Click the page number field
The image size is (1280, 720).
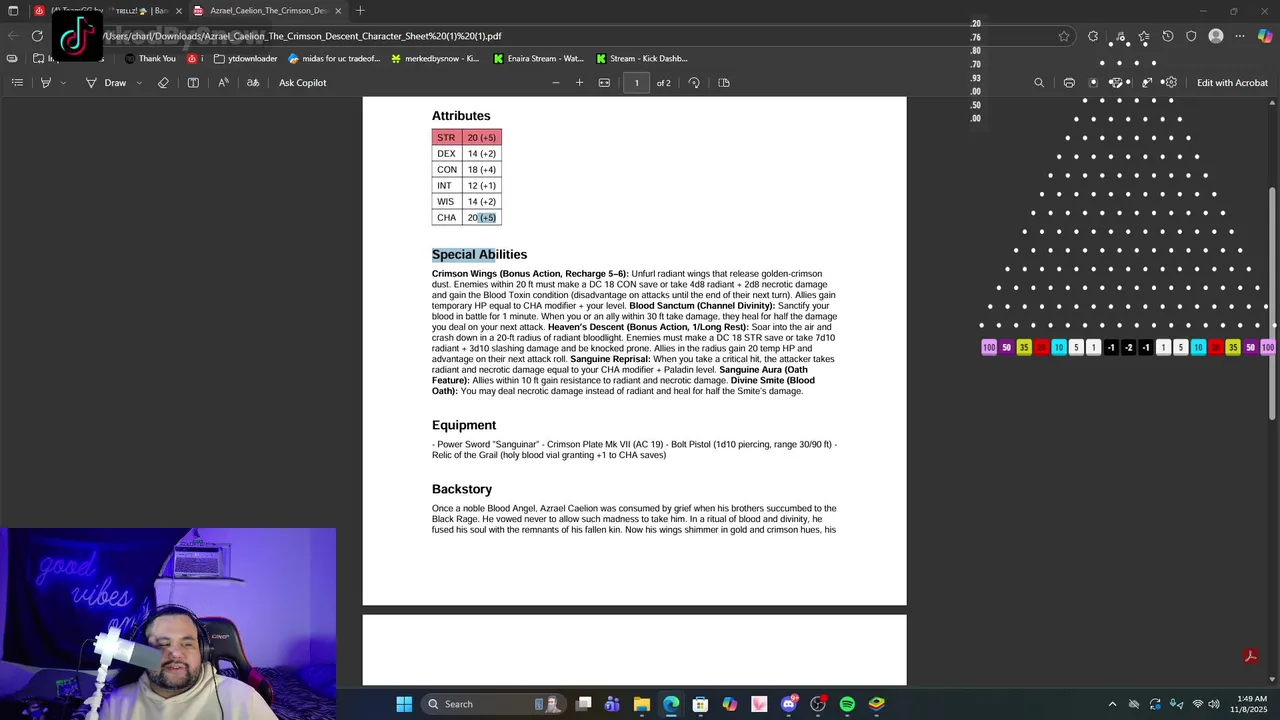click(636, 83)
